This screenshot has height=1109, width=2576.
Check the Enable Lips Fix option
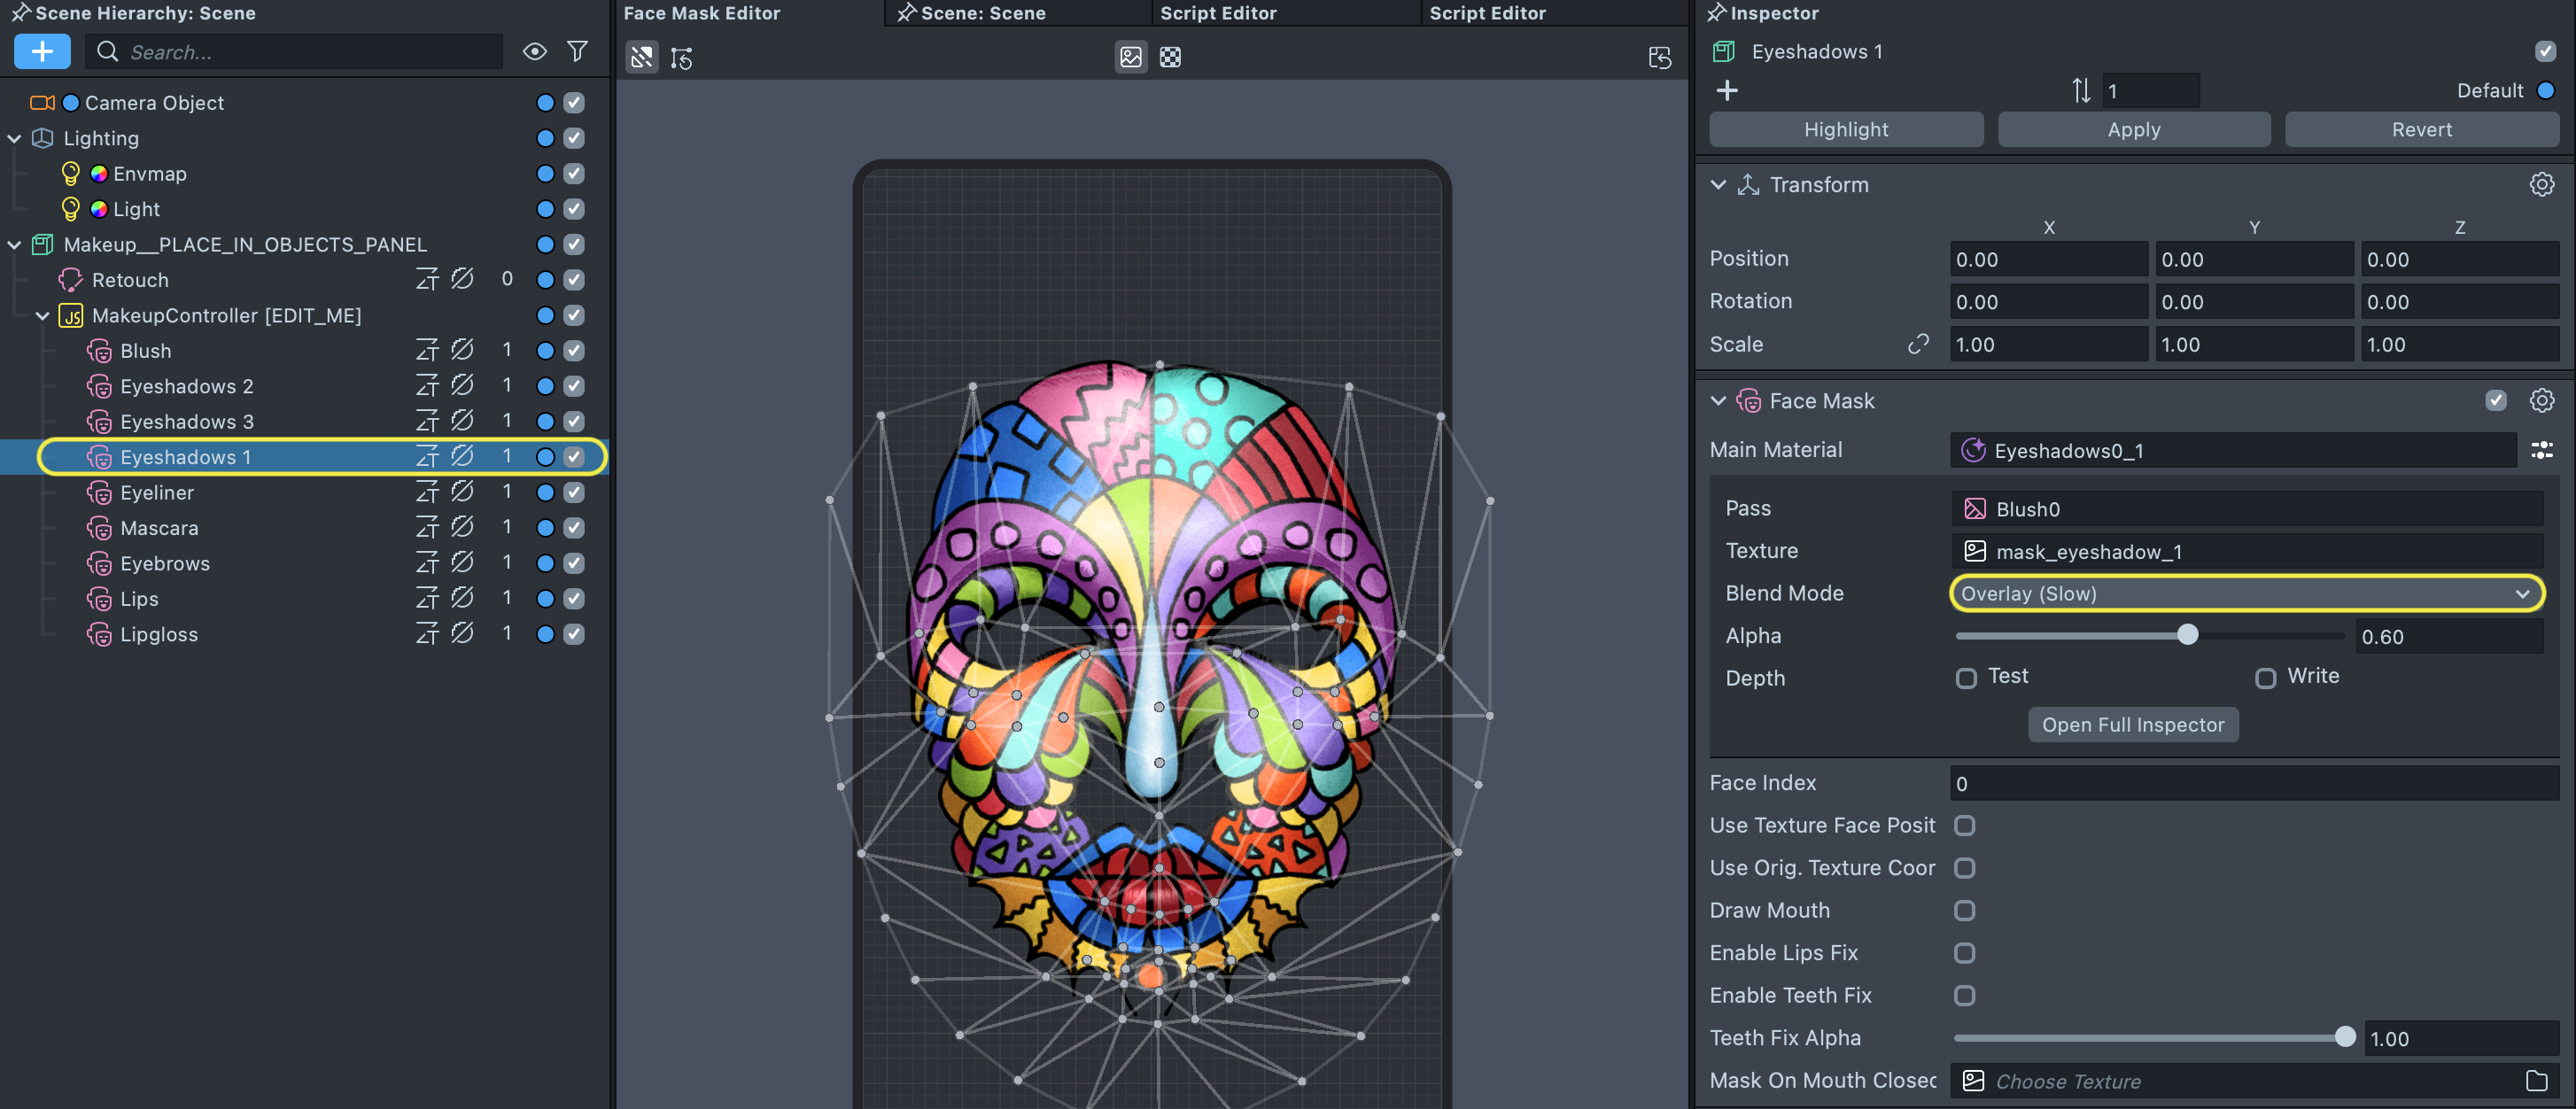pyautogui.click(x=1964, y=952)
